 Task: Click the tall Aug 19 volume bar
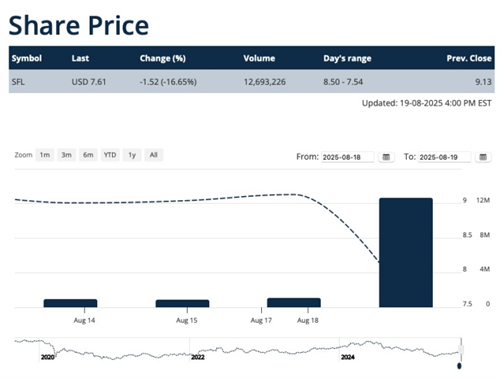(x=406, y=252)
